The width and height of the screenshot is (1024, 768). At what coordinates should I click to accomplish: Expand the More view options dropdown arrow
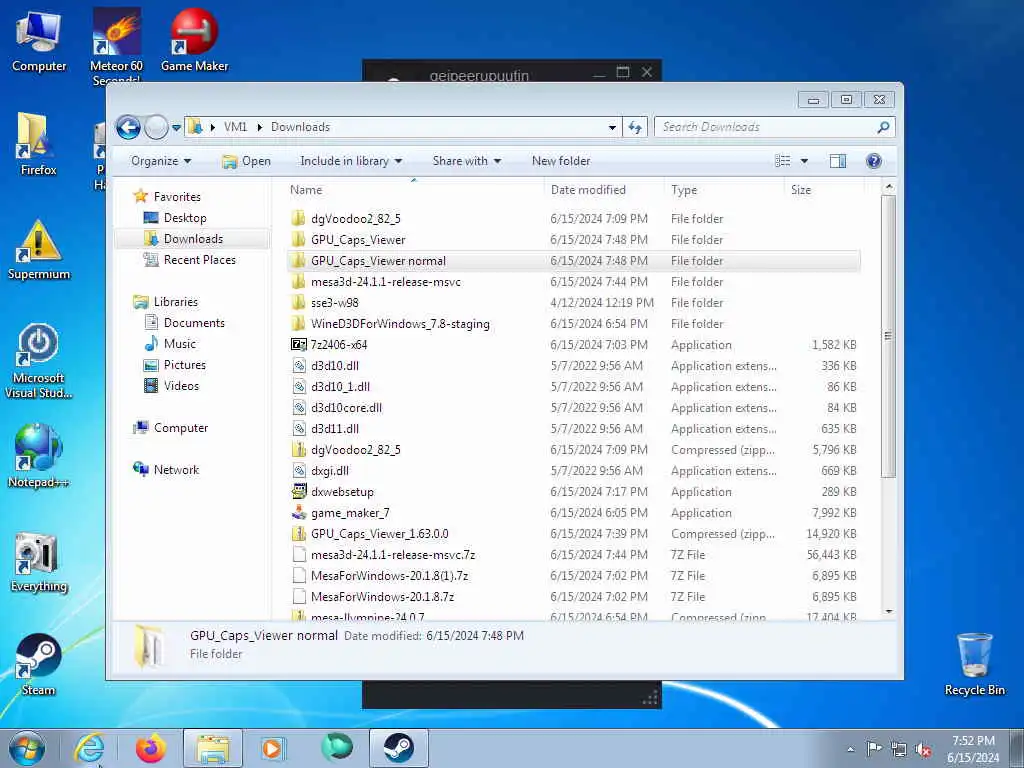(x=804, y=161)
